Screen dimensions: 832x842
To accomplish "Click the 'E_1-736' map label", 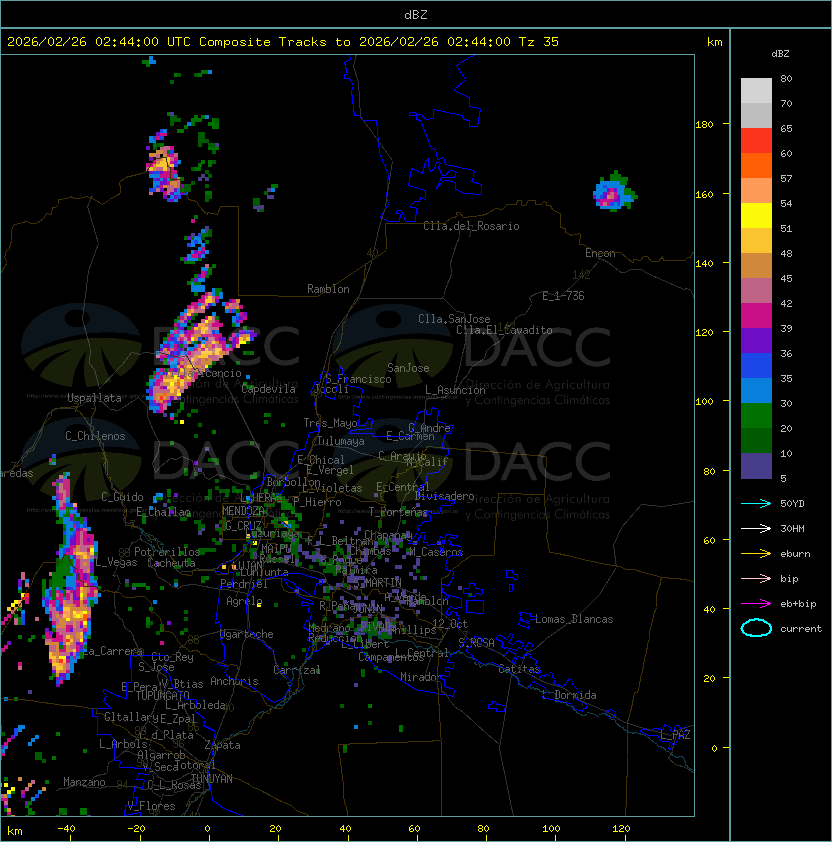I will pos(563,296).
